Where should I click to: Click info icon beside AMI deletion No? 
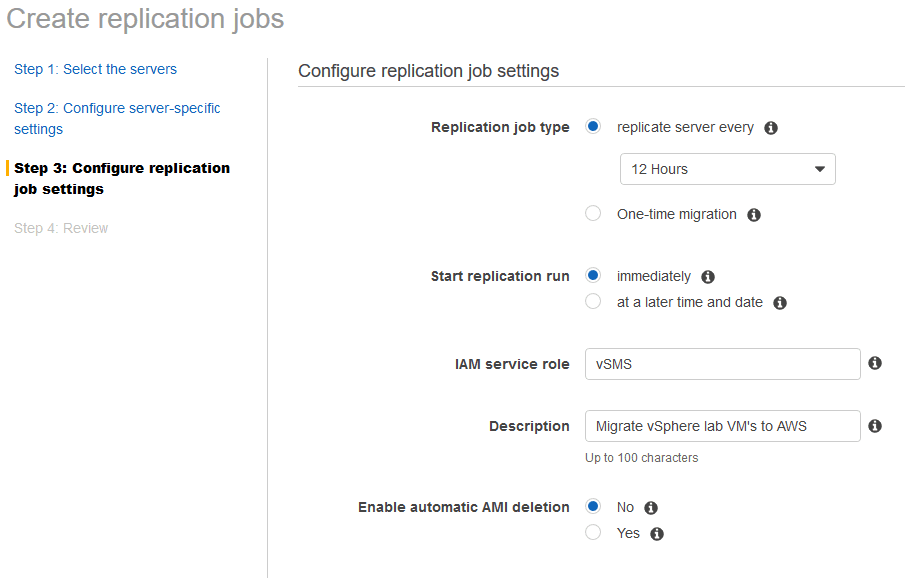click(651, 508)
